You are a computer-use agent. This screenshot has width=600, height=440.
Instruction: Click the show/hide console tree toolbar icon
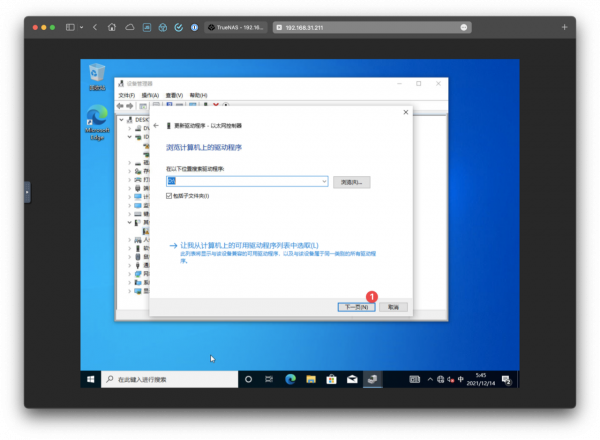(x=143, y=106)
